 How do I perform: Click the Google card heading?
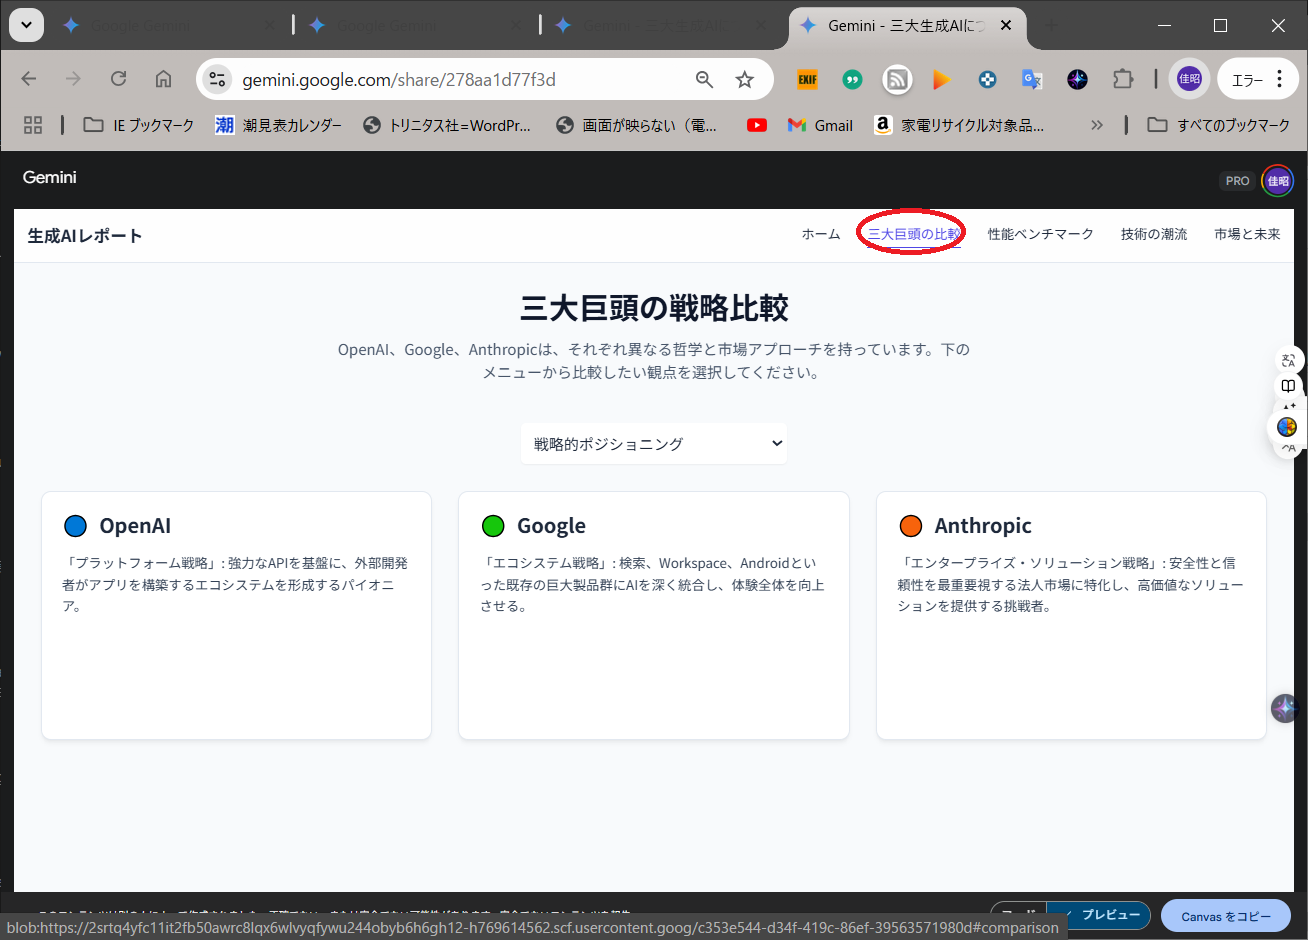tap(551, 526)
